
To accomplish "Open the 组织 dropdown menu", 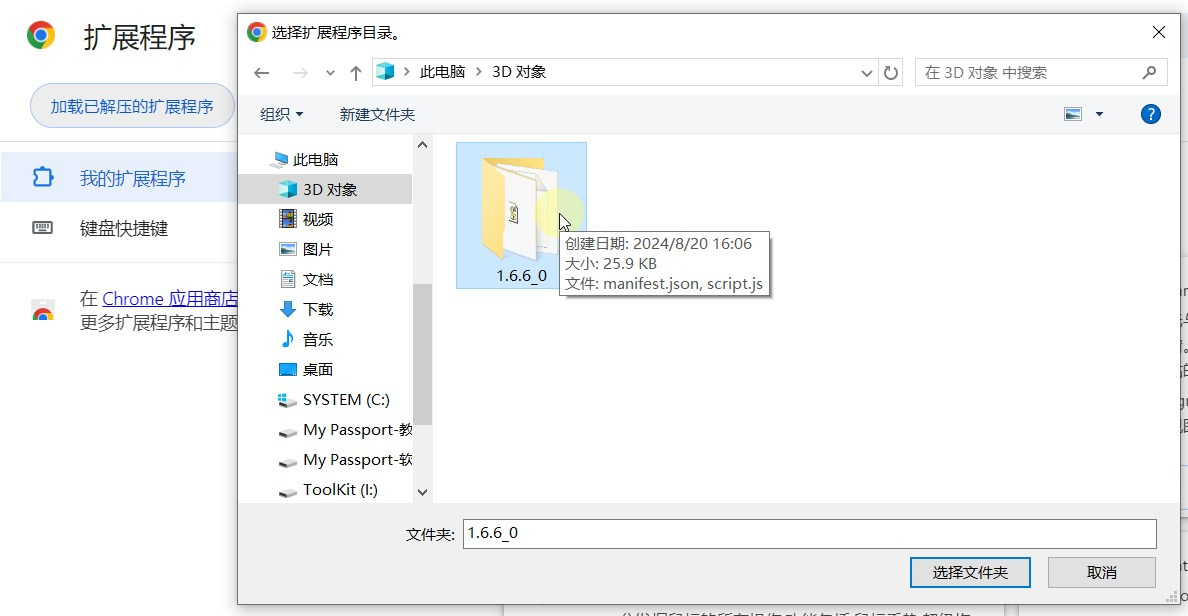I will [280, 114].
